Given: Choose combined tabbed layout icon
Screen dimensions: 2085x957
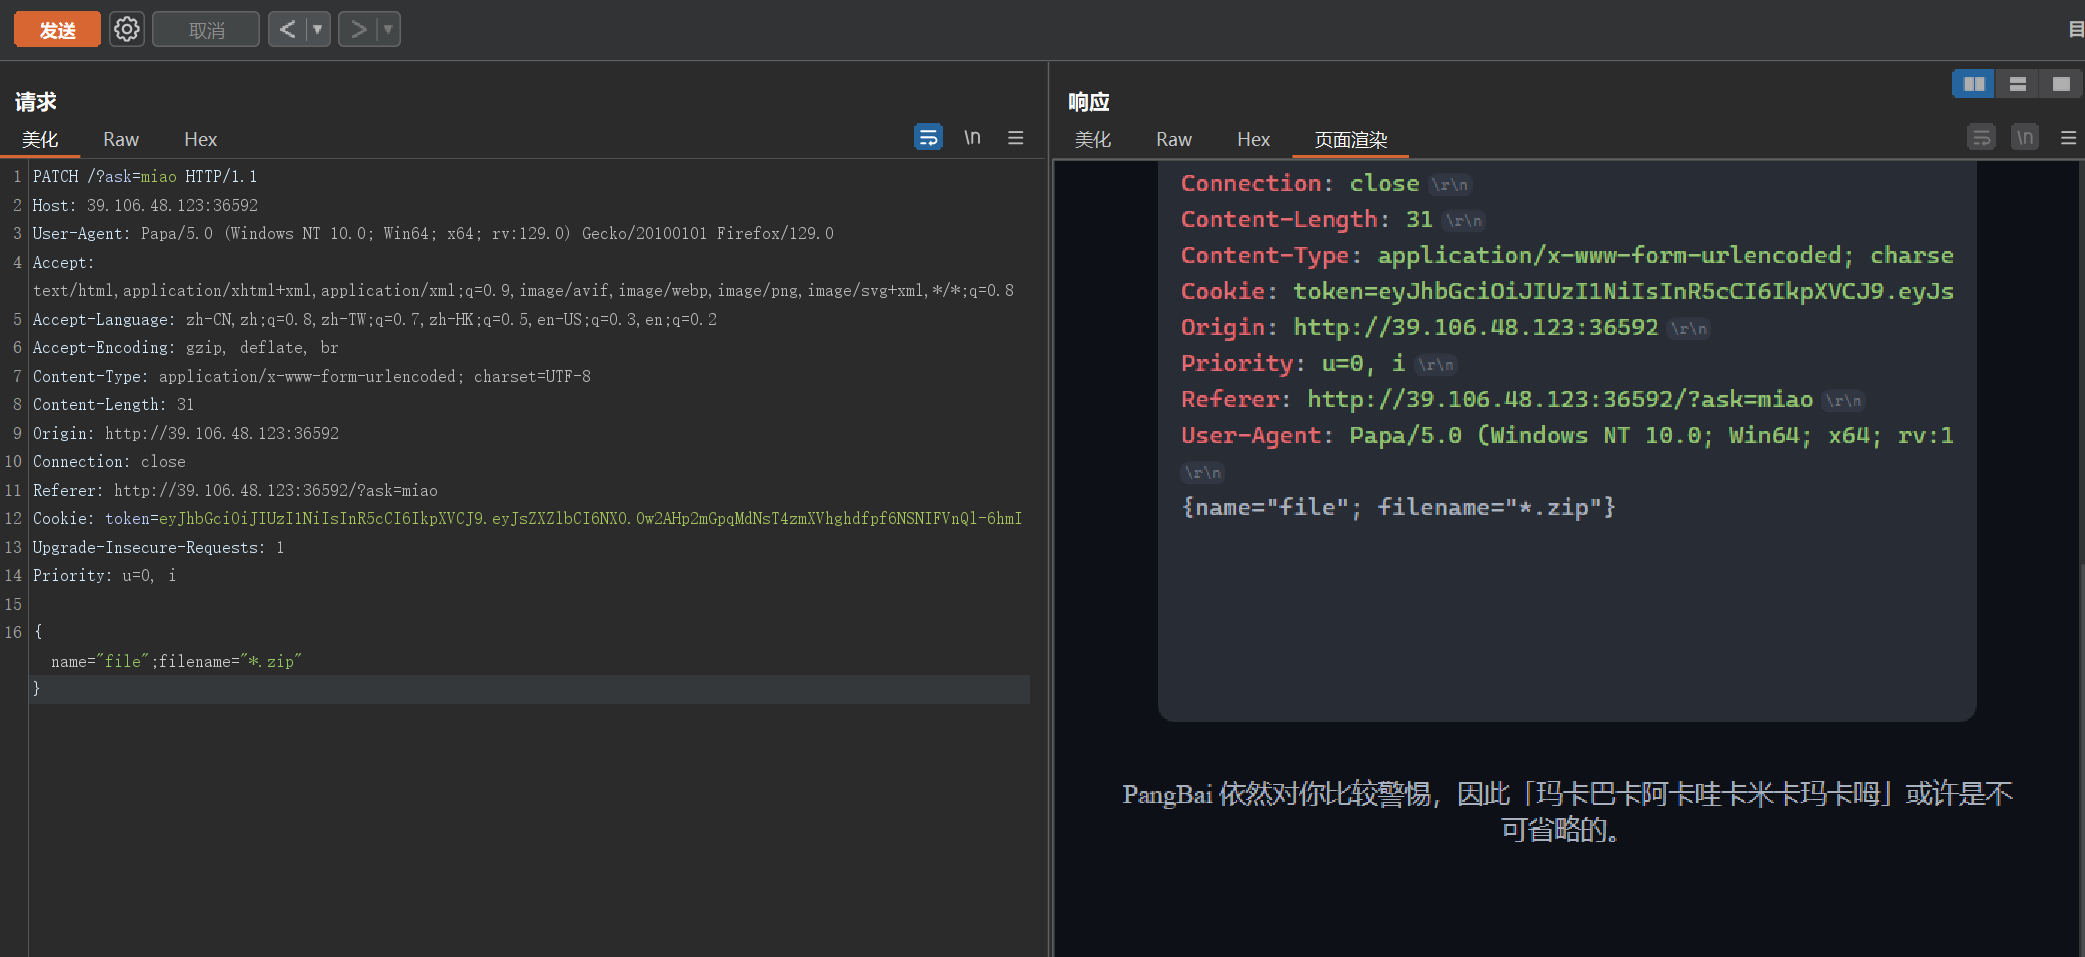Looking at the screenshot, I should pyautogui.click(x=2061, y=84).
